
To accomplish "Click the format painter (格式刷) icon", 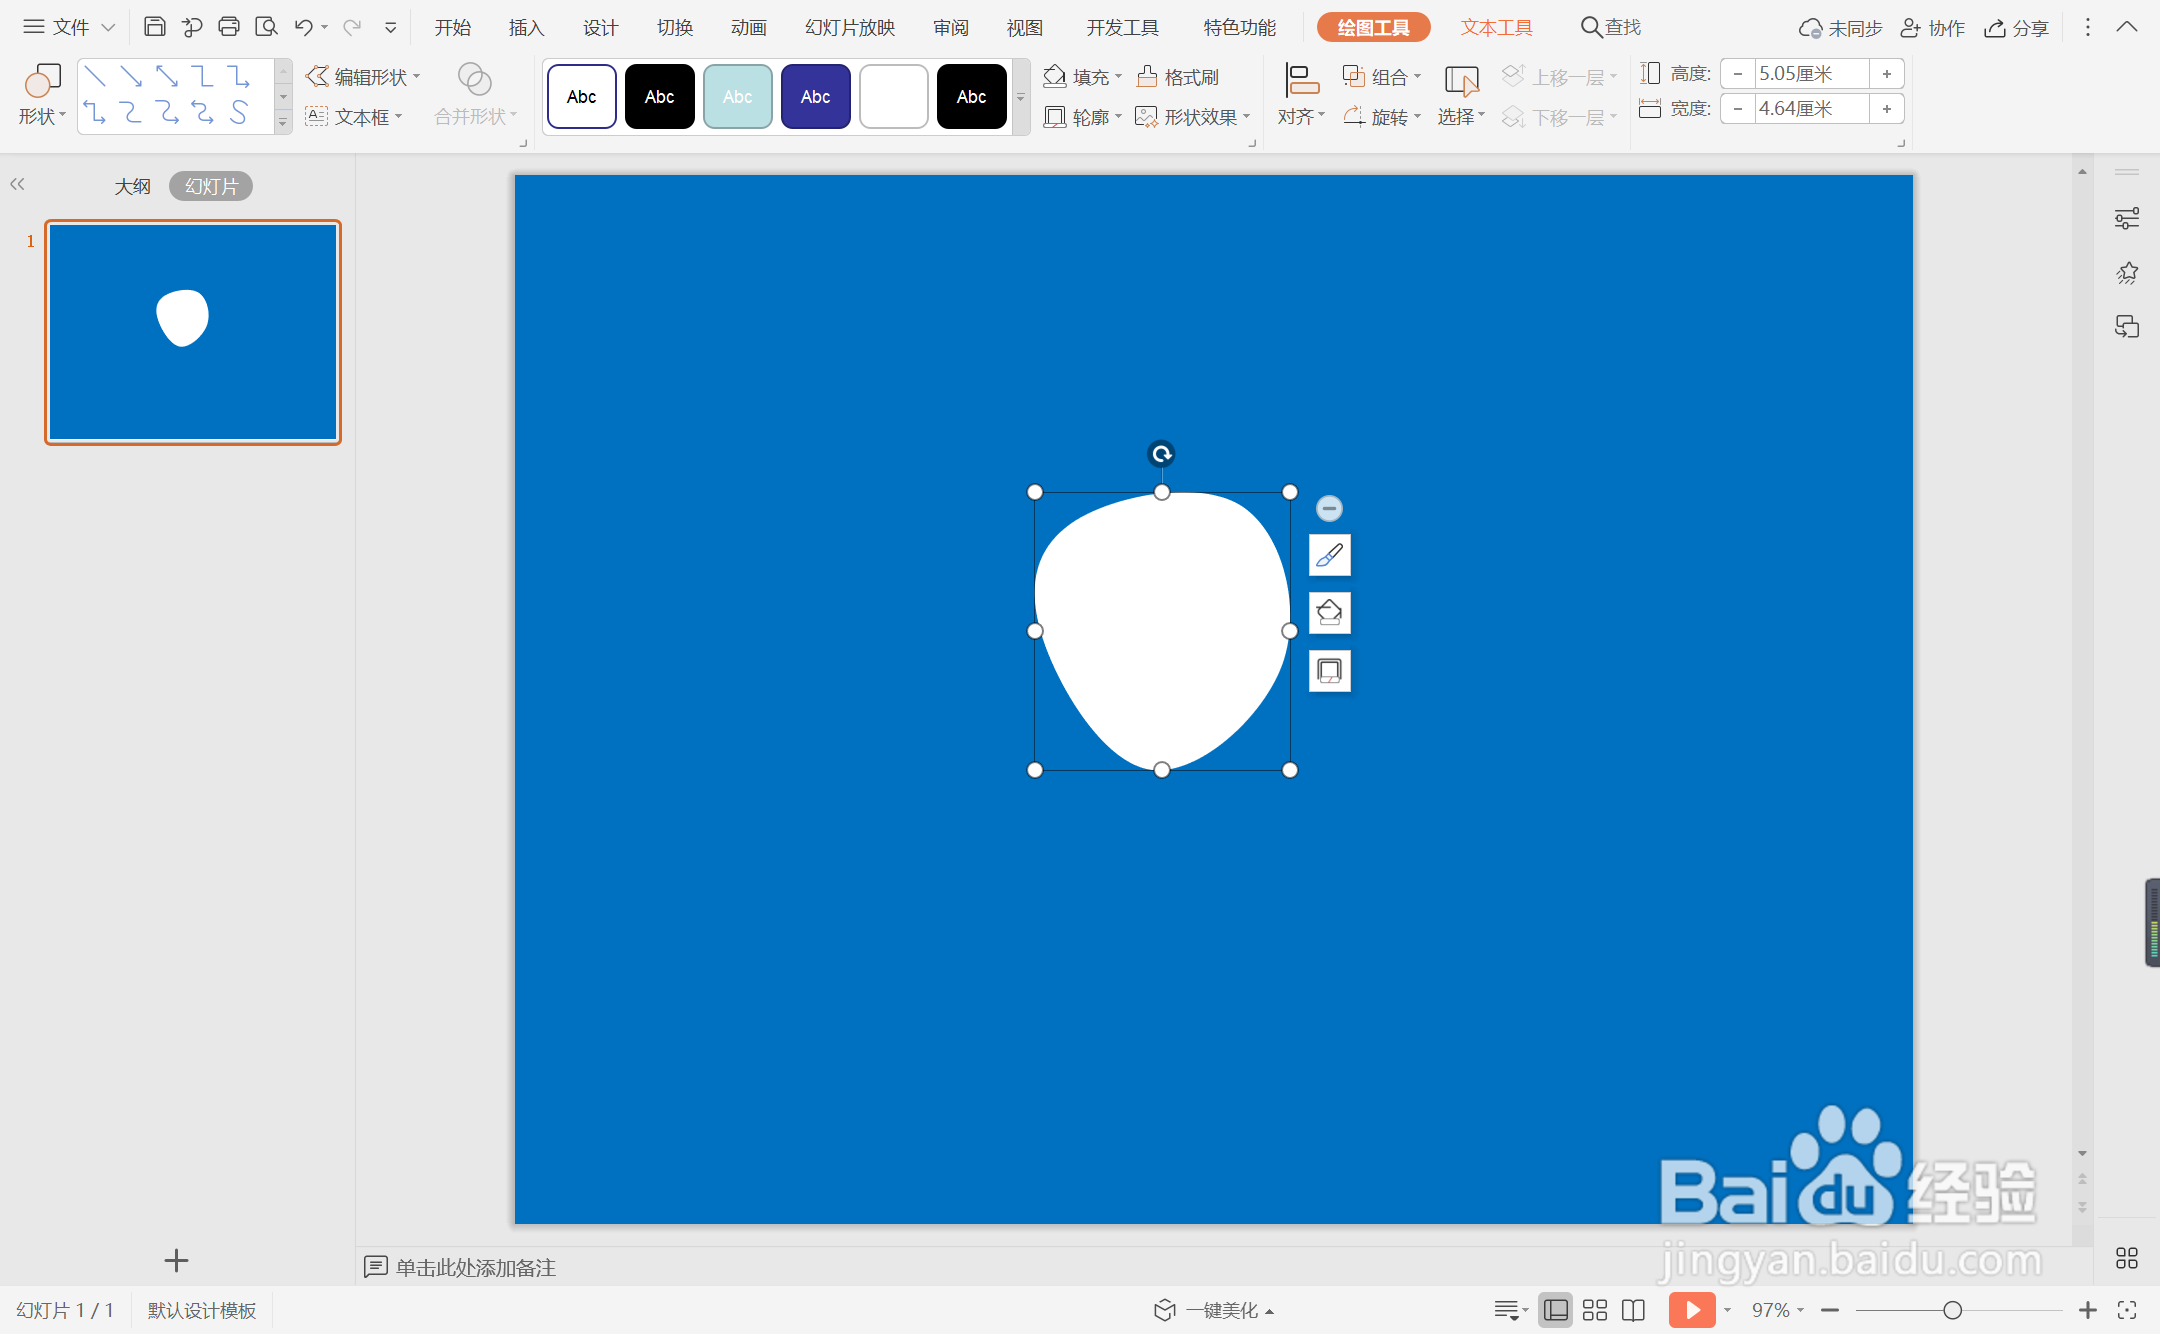I will 1147,77.
